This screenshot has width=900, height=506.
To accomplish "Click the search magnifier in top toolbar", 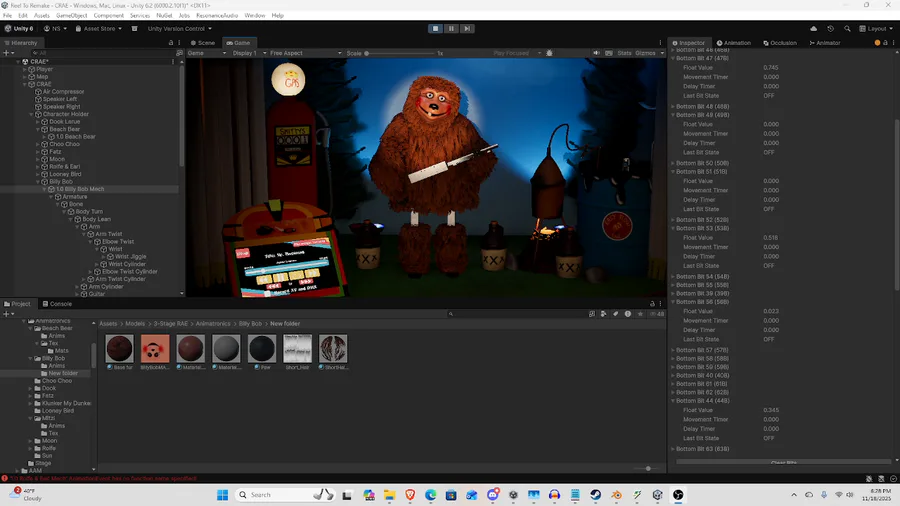I will coord(845,29).
